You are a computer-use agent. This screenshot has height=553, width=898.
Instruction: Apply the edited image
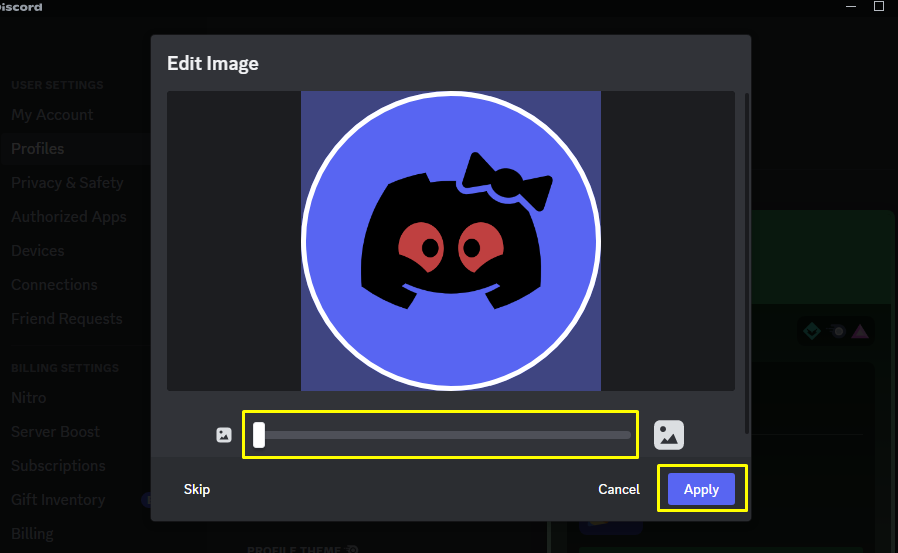click(701, 489)
